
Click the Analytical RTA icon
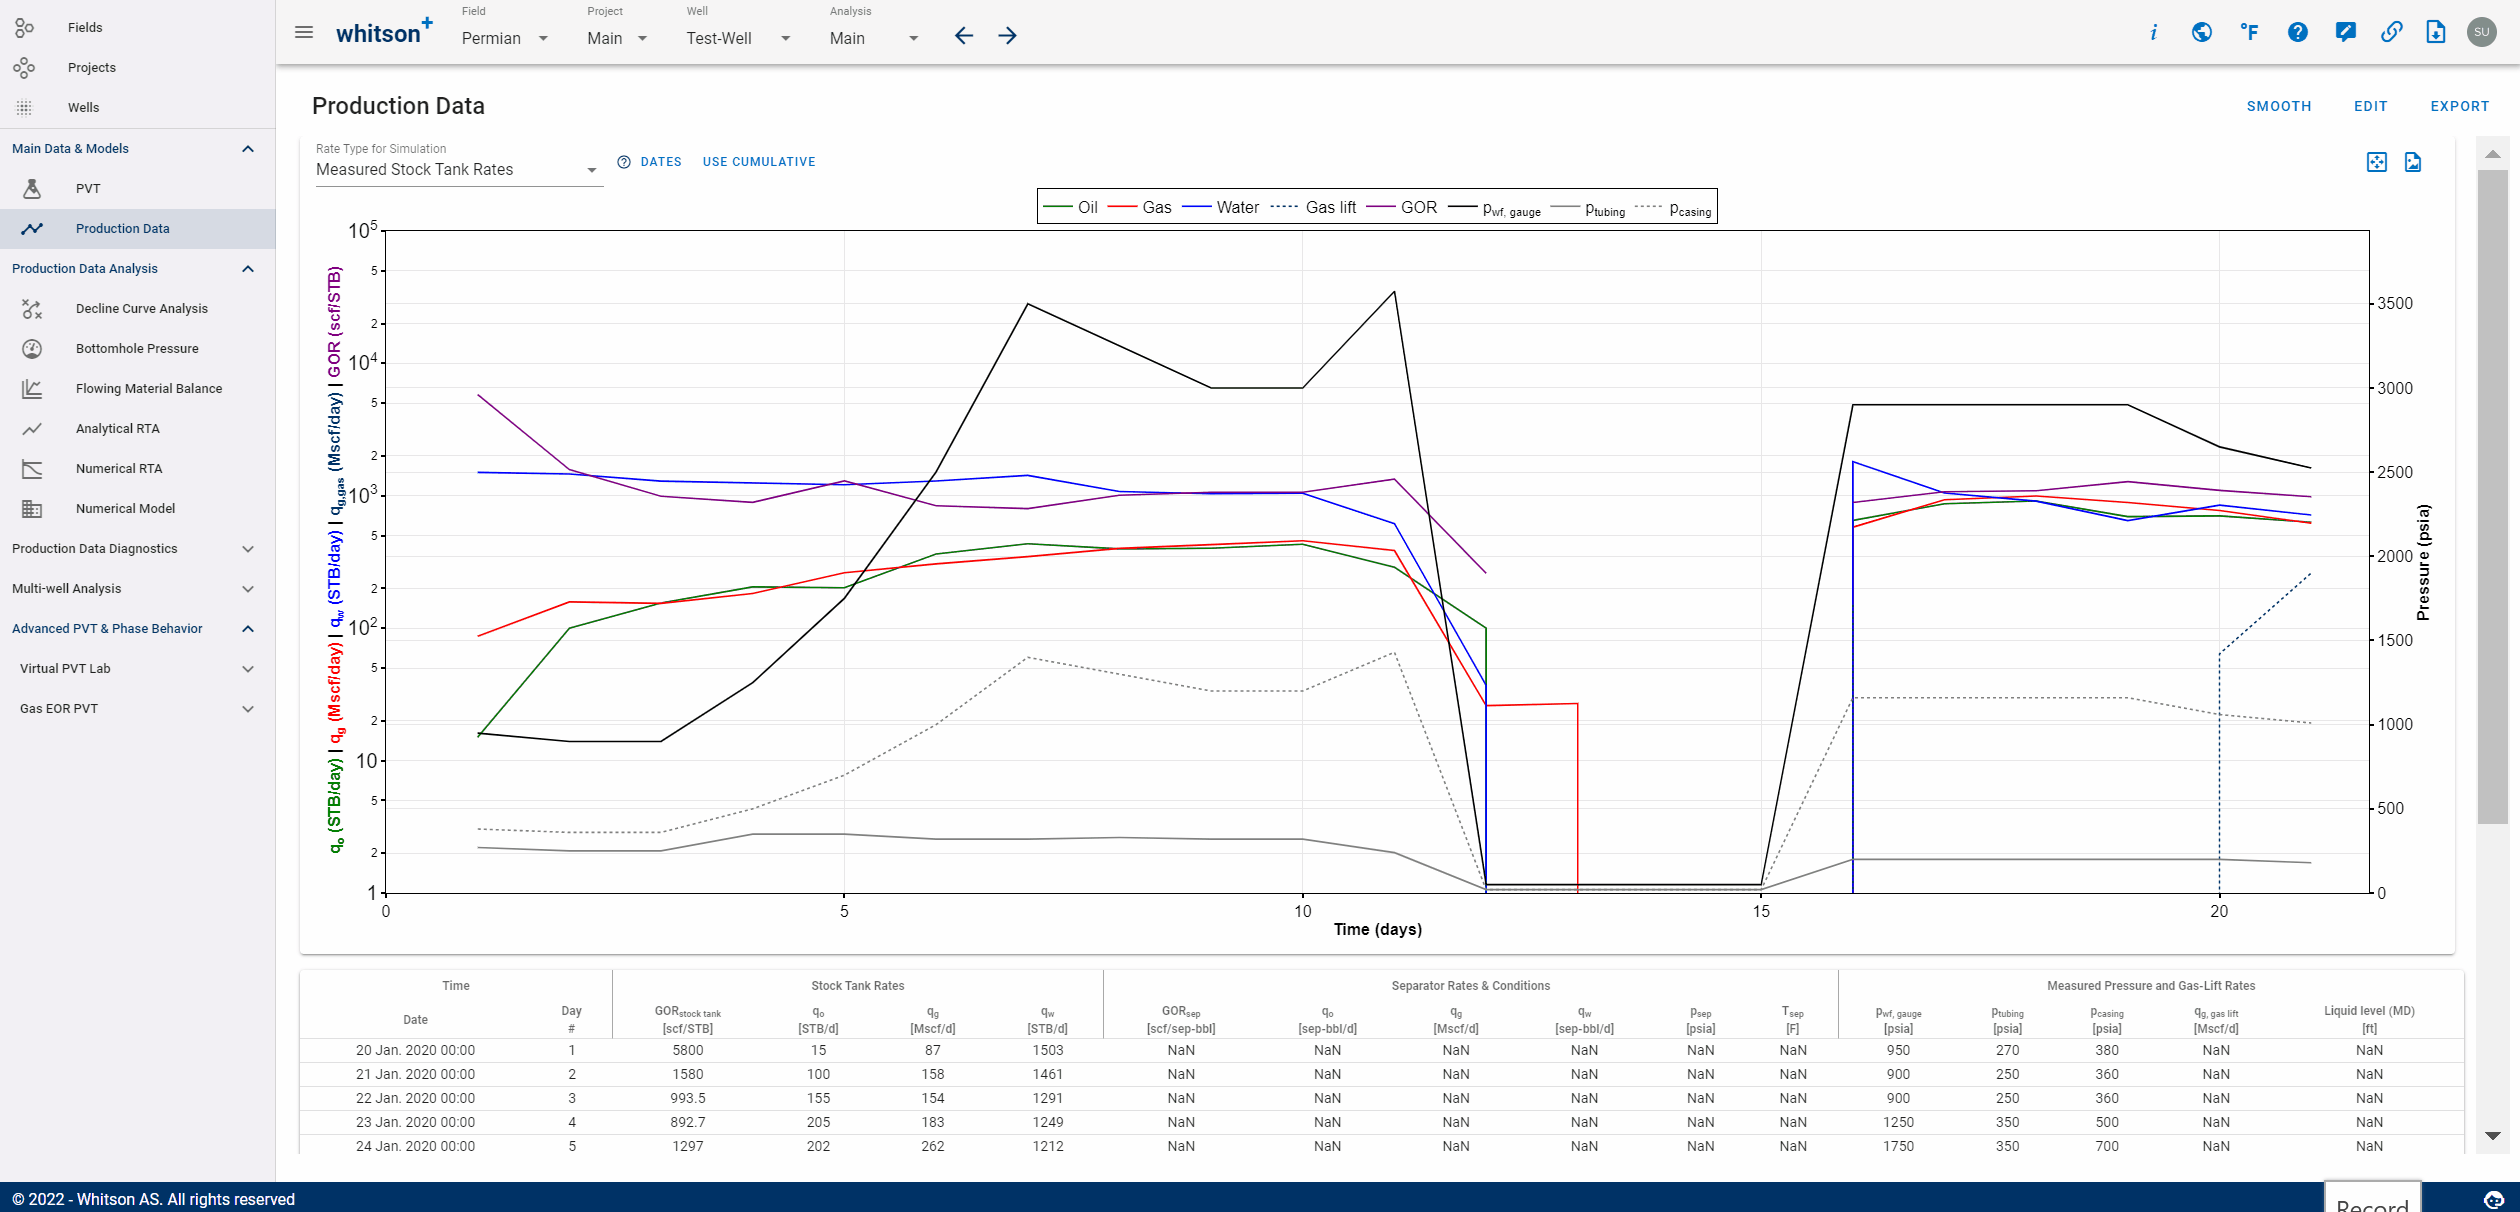click(32, 428)
